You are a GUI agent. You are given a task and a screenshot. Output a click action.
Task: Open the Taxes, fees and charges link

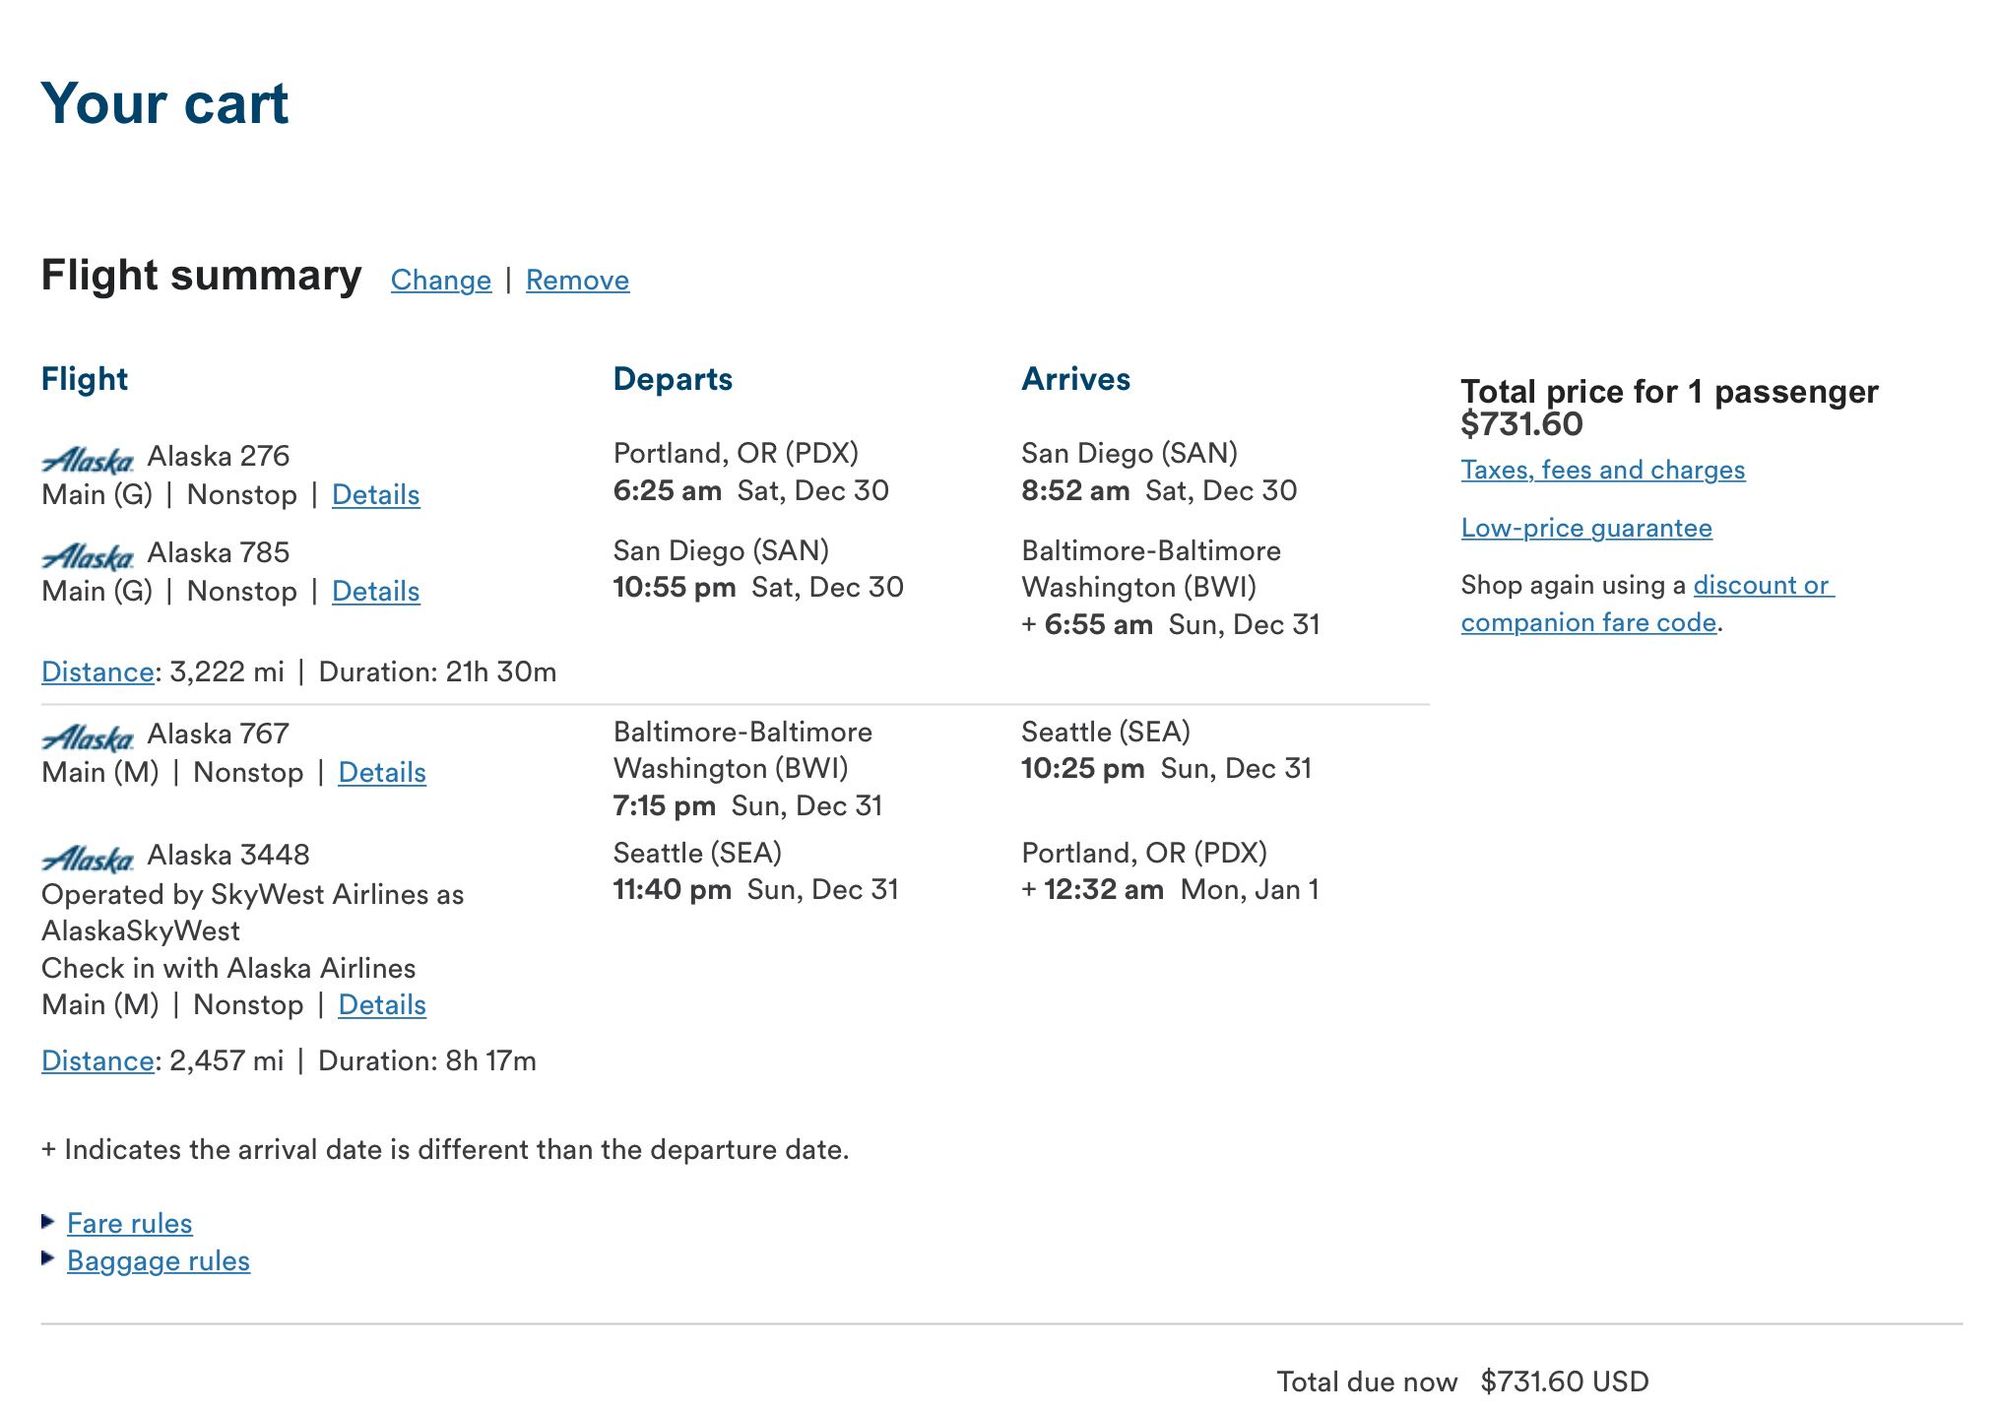click(x=1602, y=470)
